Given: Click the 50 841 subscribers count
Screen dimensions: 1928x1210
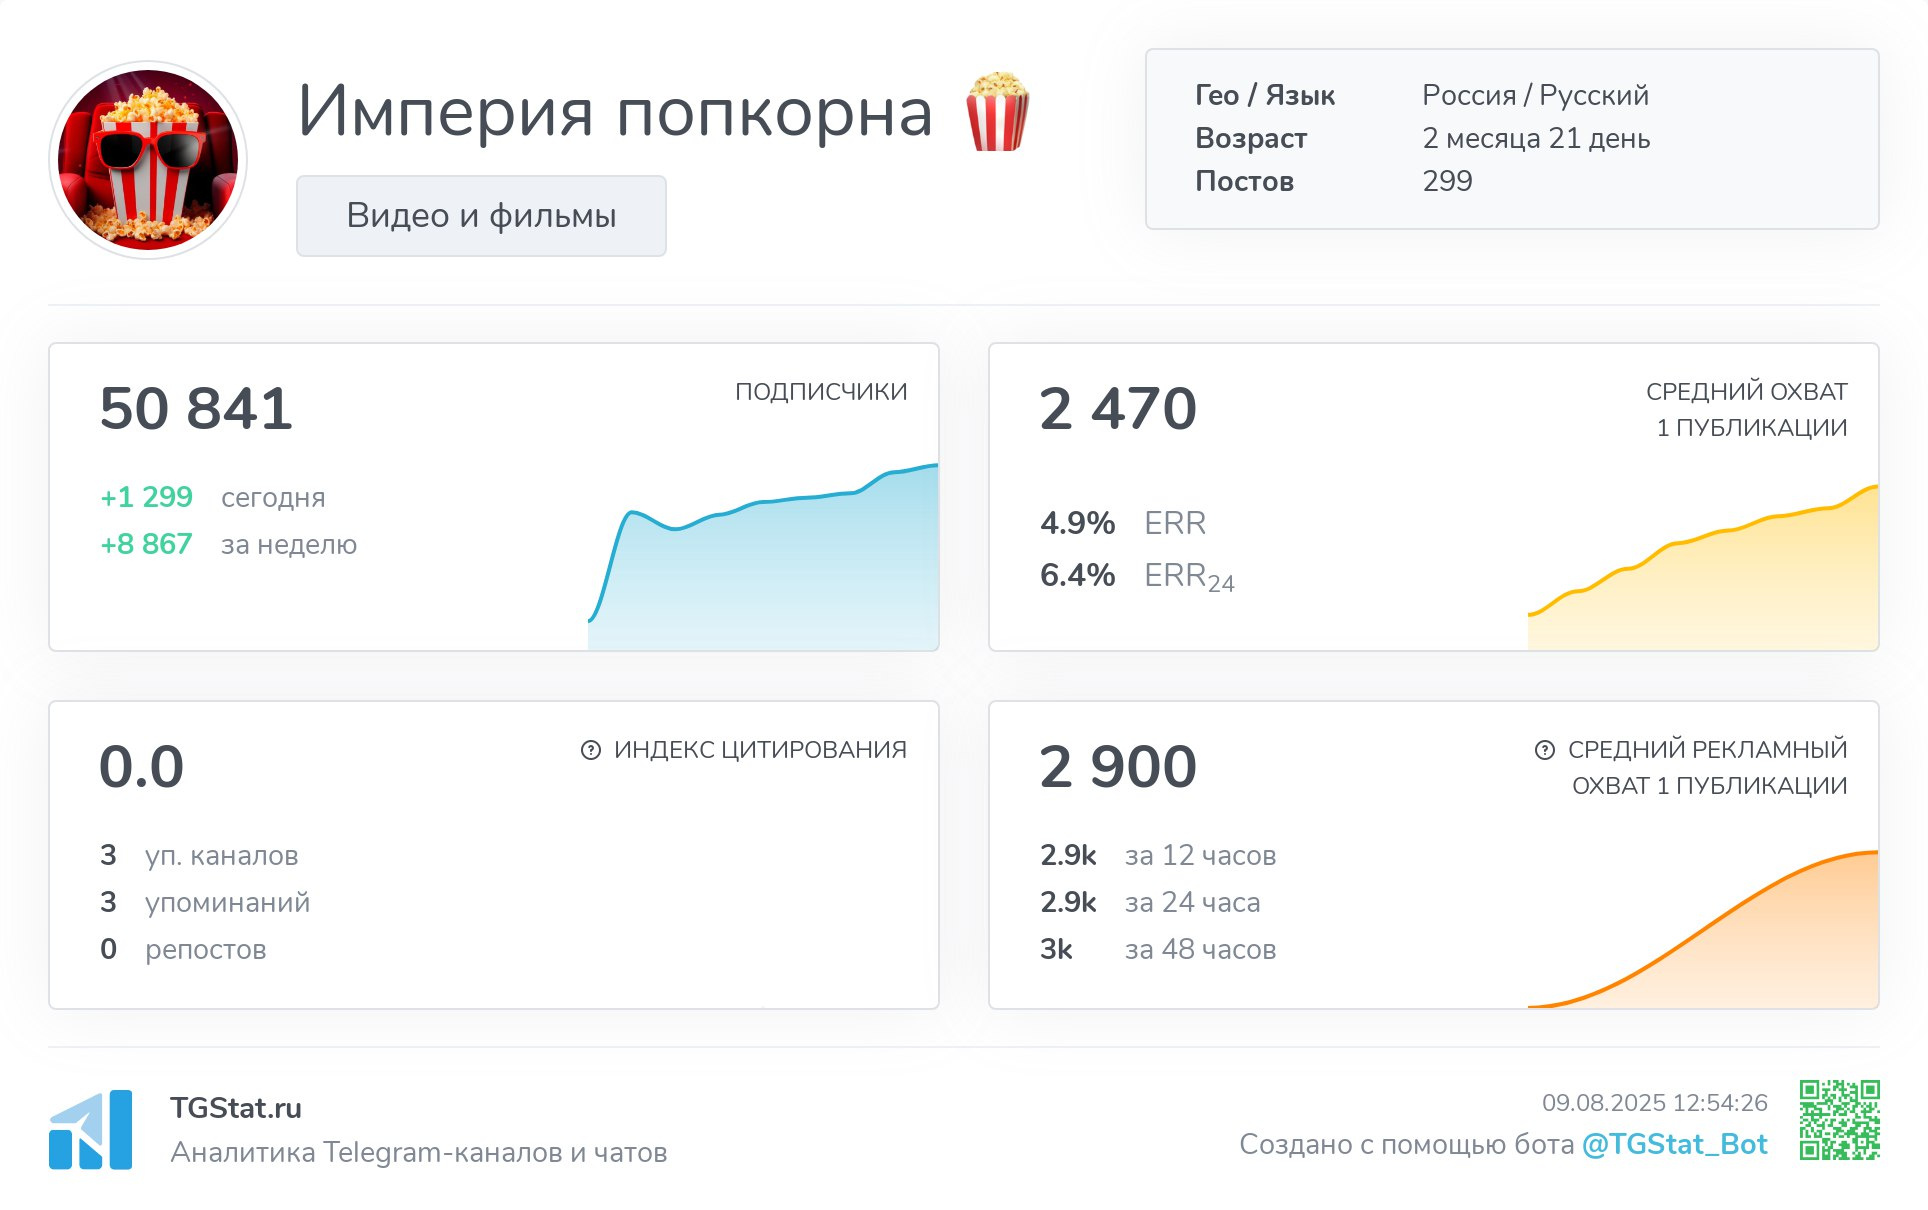Looking at the screenshot, I should pos(196,409).
